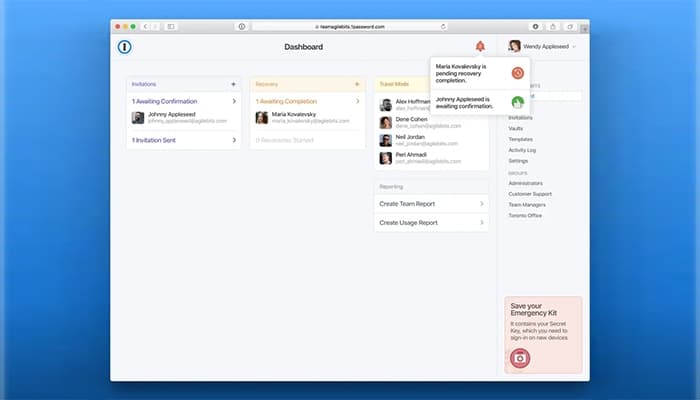Reload the page with refresh icon
The height and width of the screenshot is (400, 700).
tap(443, 27)
